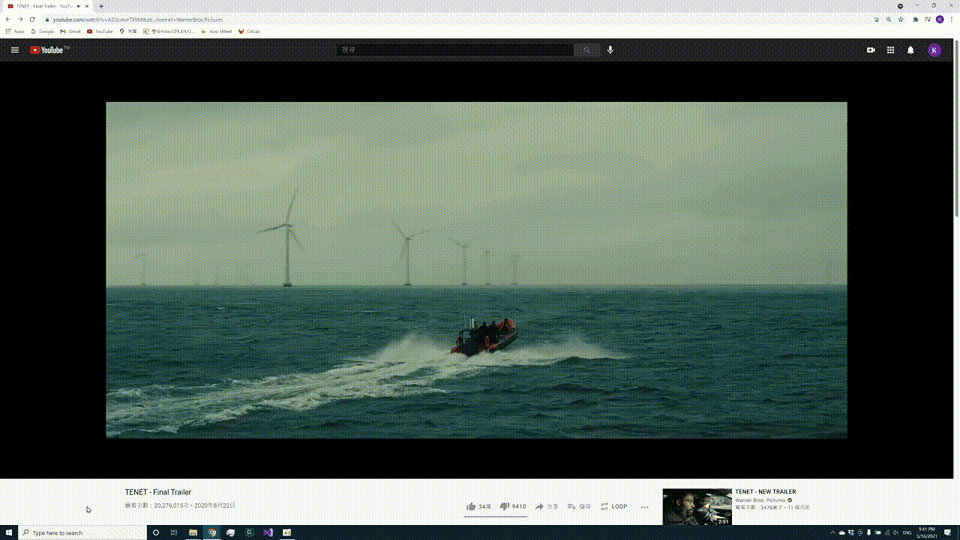
Task: Open the Chrome profile avatar
Action: click(940, 20)
